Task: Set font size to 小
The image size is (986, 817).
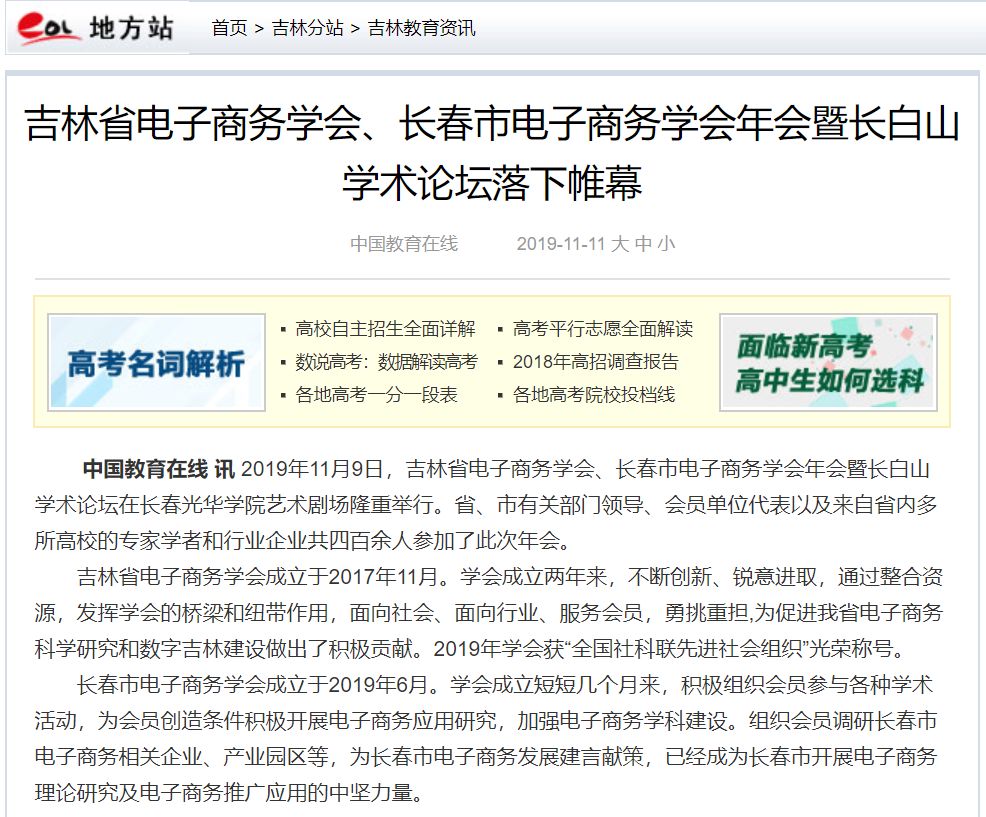Action: pos(666,244)
